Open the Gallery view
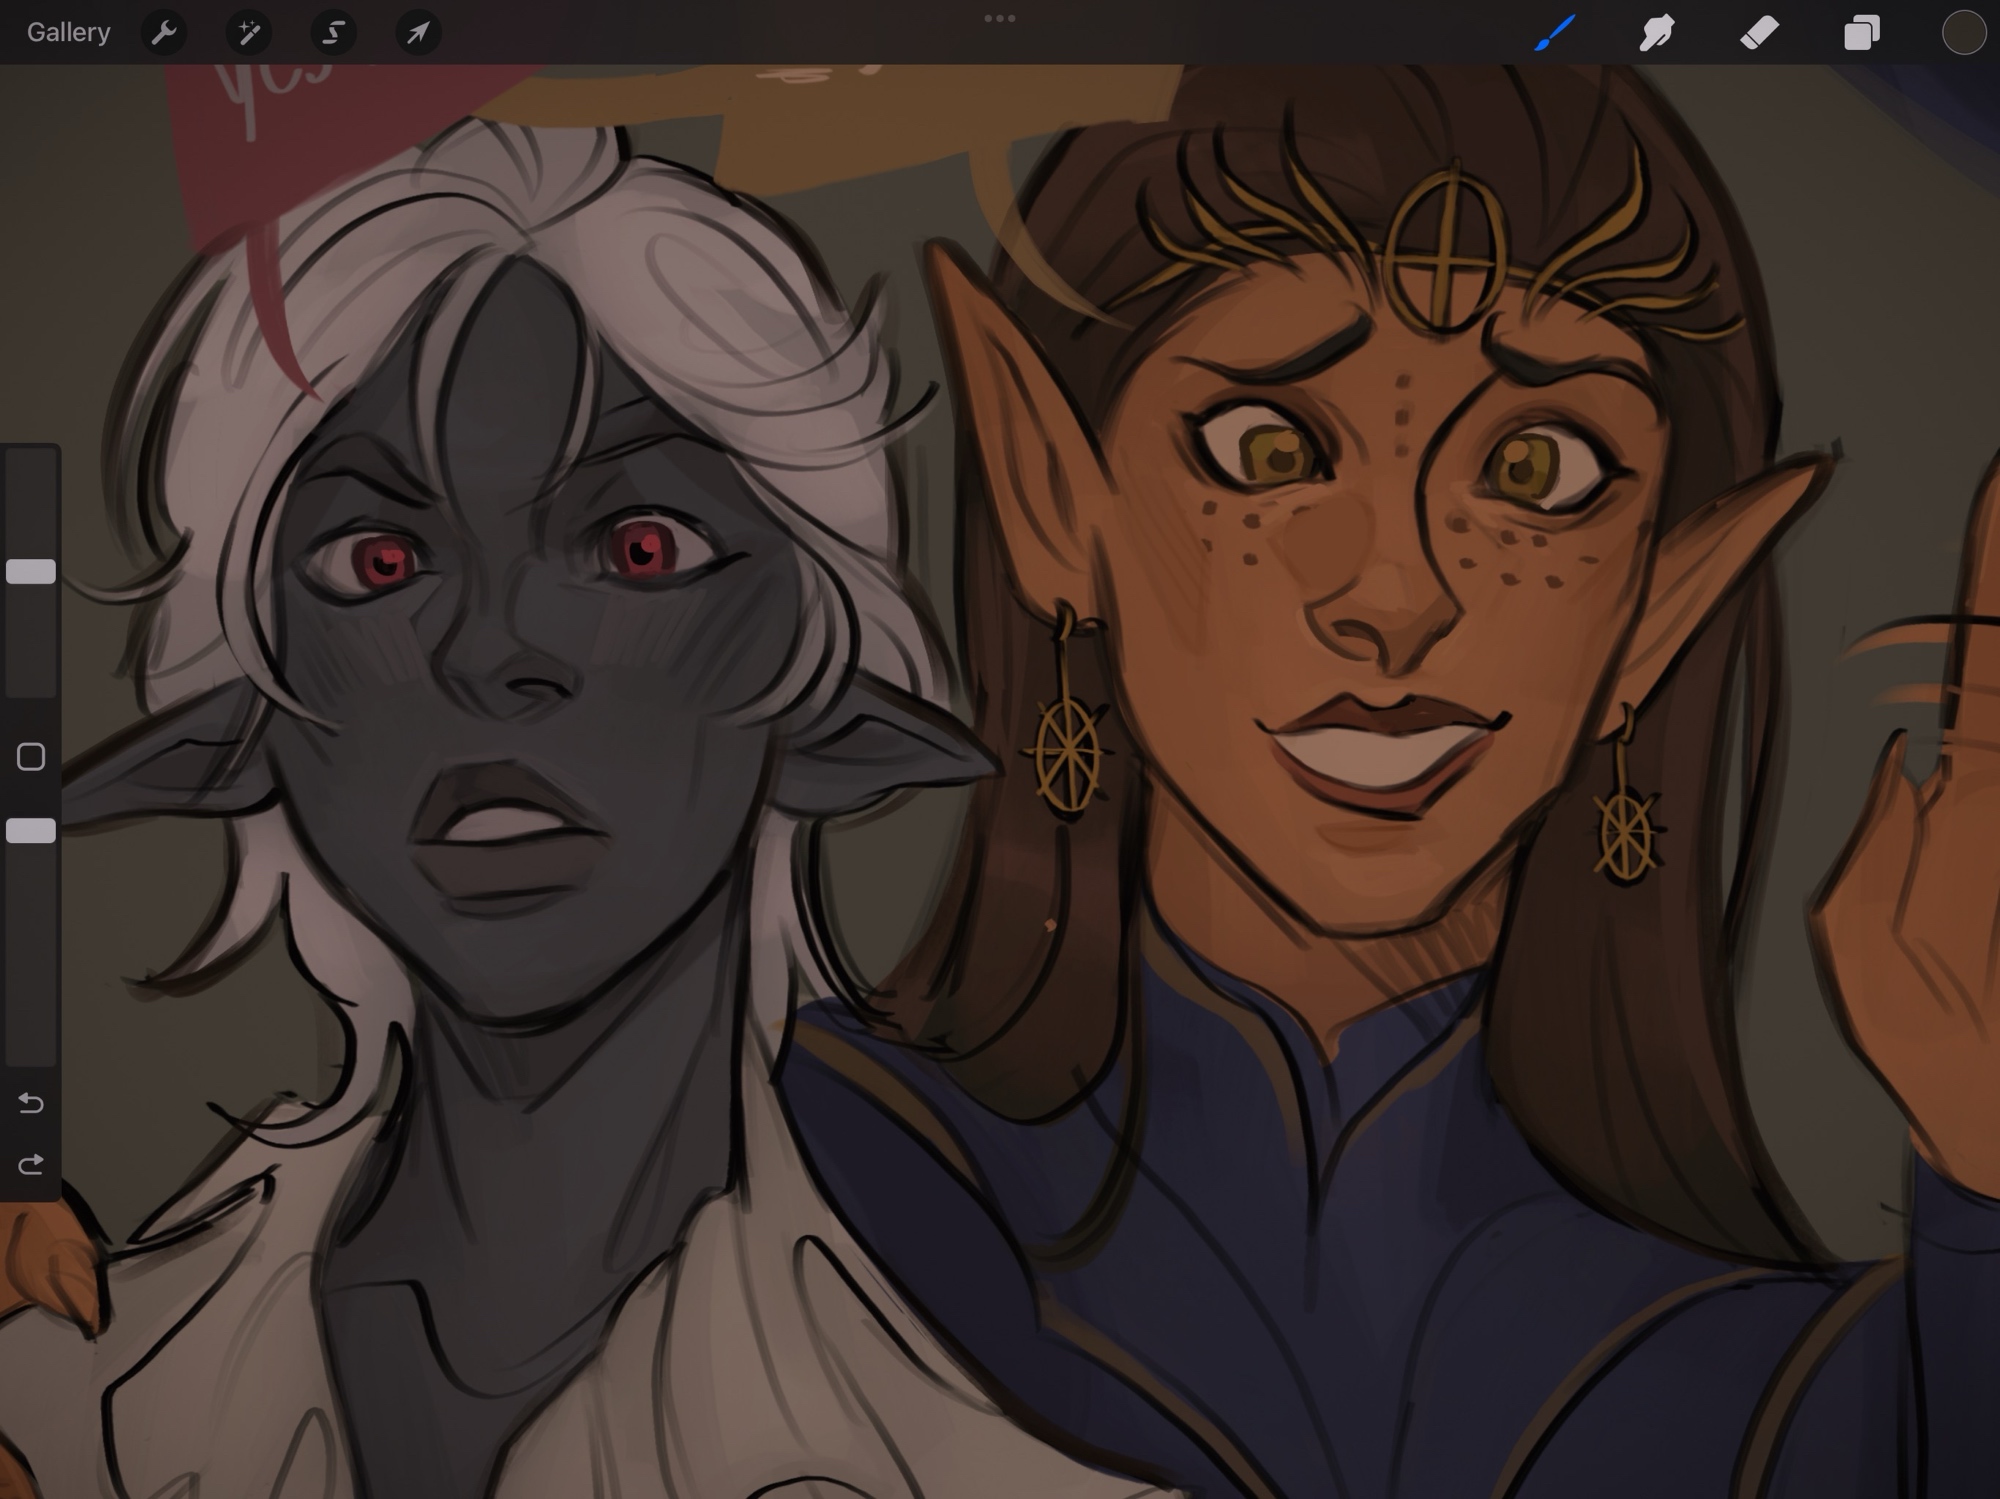Viewport: 2000px width, 1499px height. tap(68, 32)
